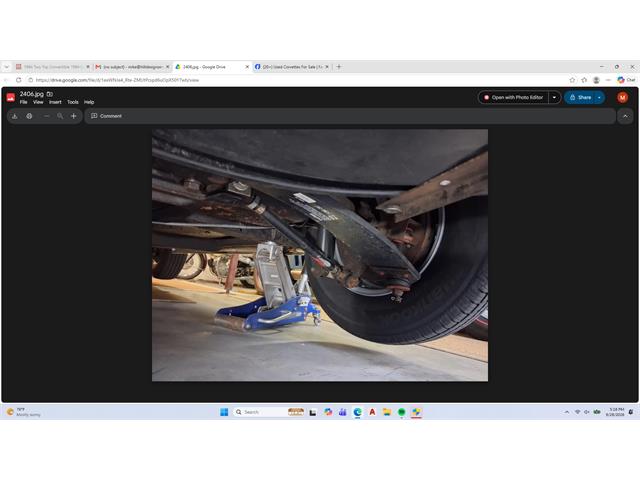640x480 pixels.
Task: Open Microsoft Edge from the taskbar
Action: [x=358, y=412]
